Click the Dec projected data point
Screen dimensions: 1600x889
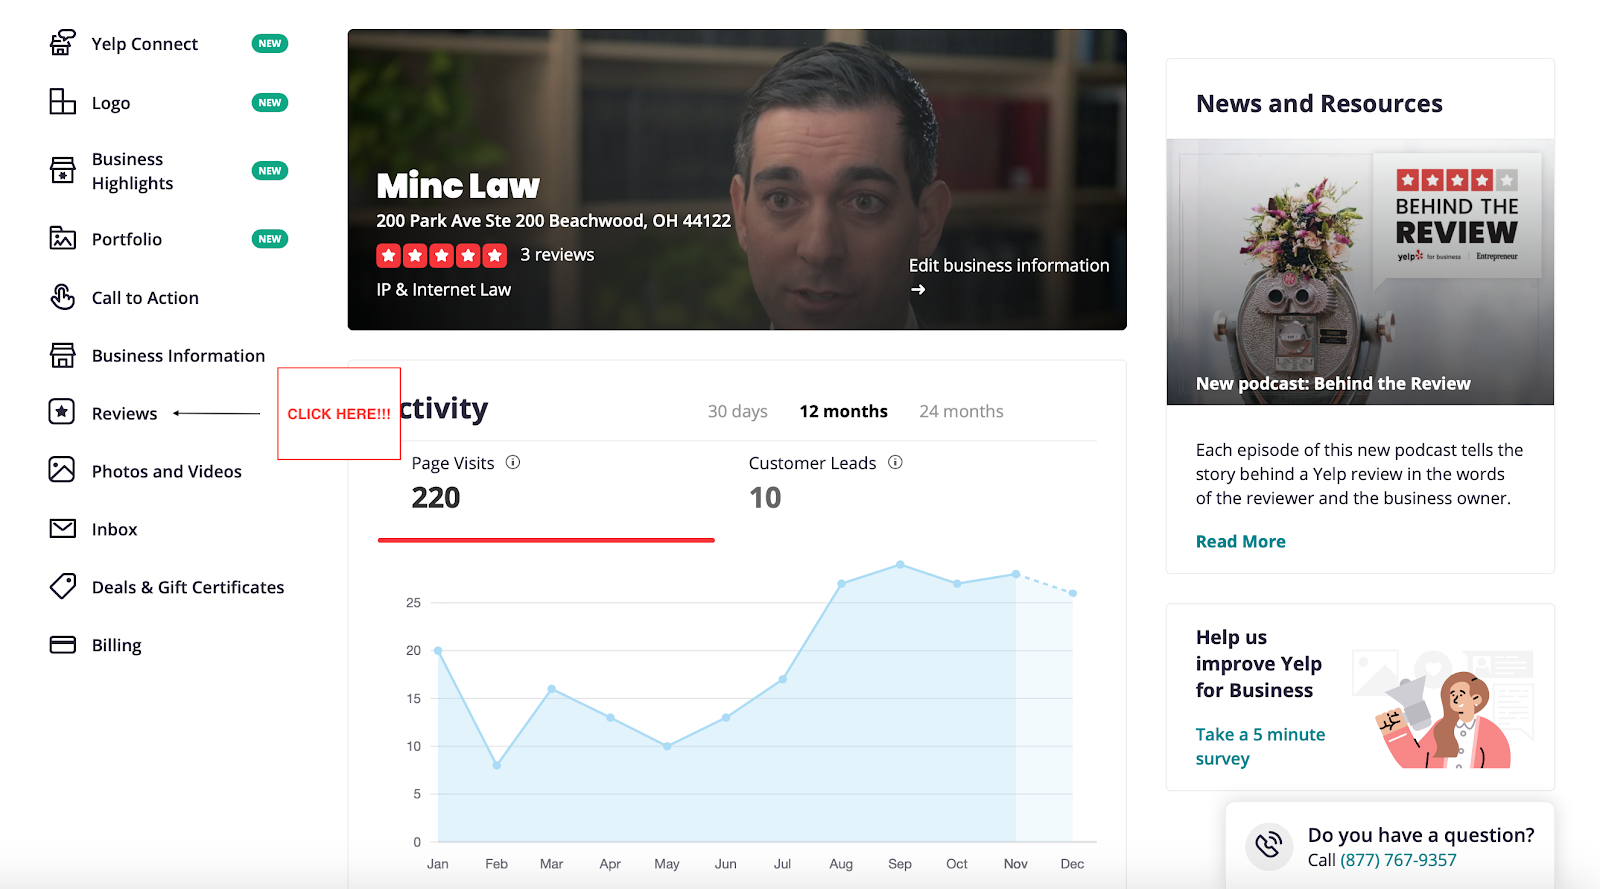[x=1073, y=593]
